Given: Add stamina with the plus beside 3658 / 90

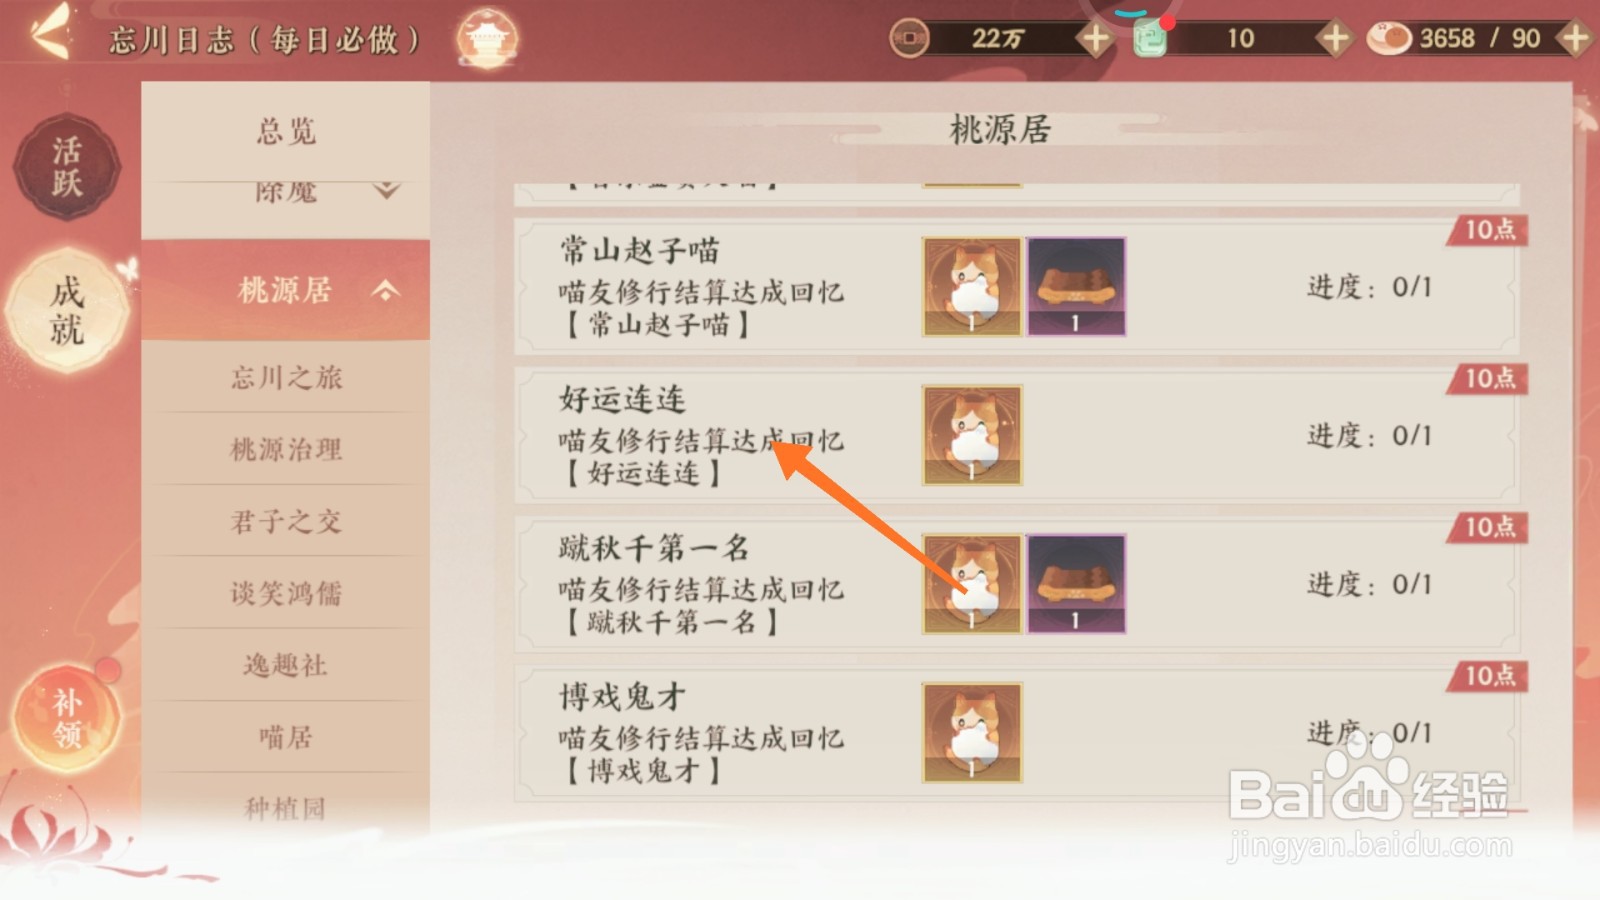Looking at the screenshot, I should tap(1575, 39).
